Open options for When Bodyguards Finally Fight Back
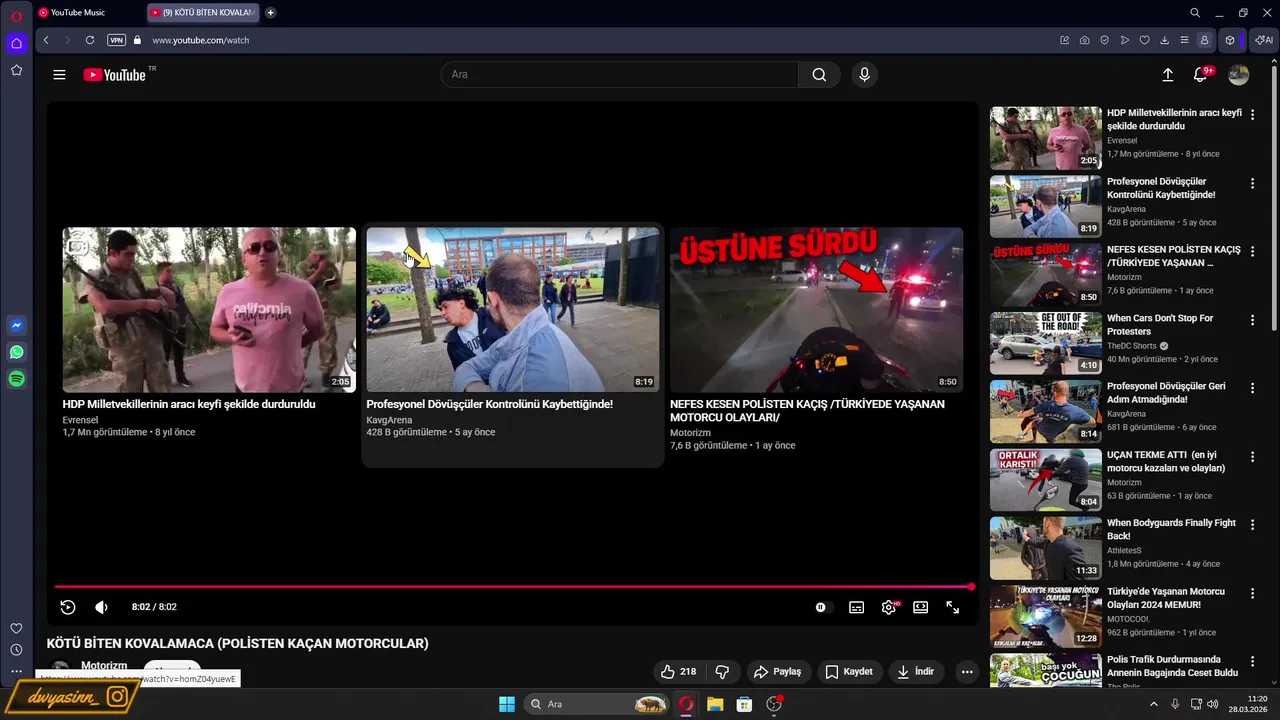The height and width of the screenshot is (720, 1280). pos(1252,525)
